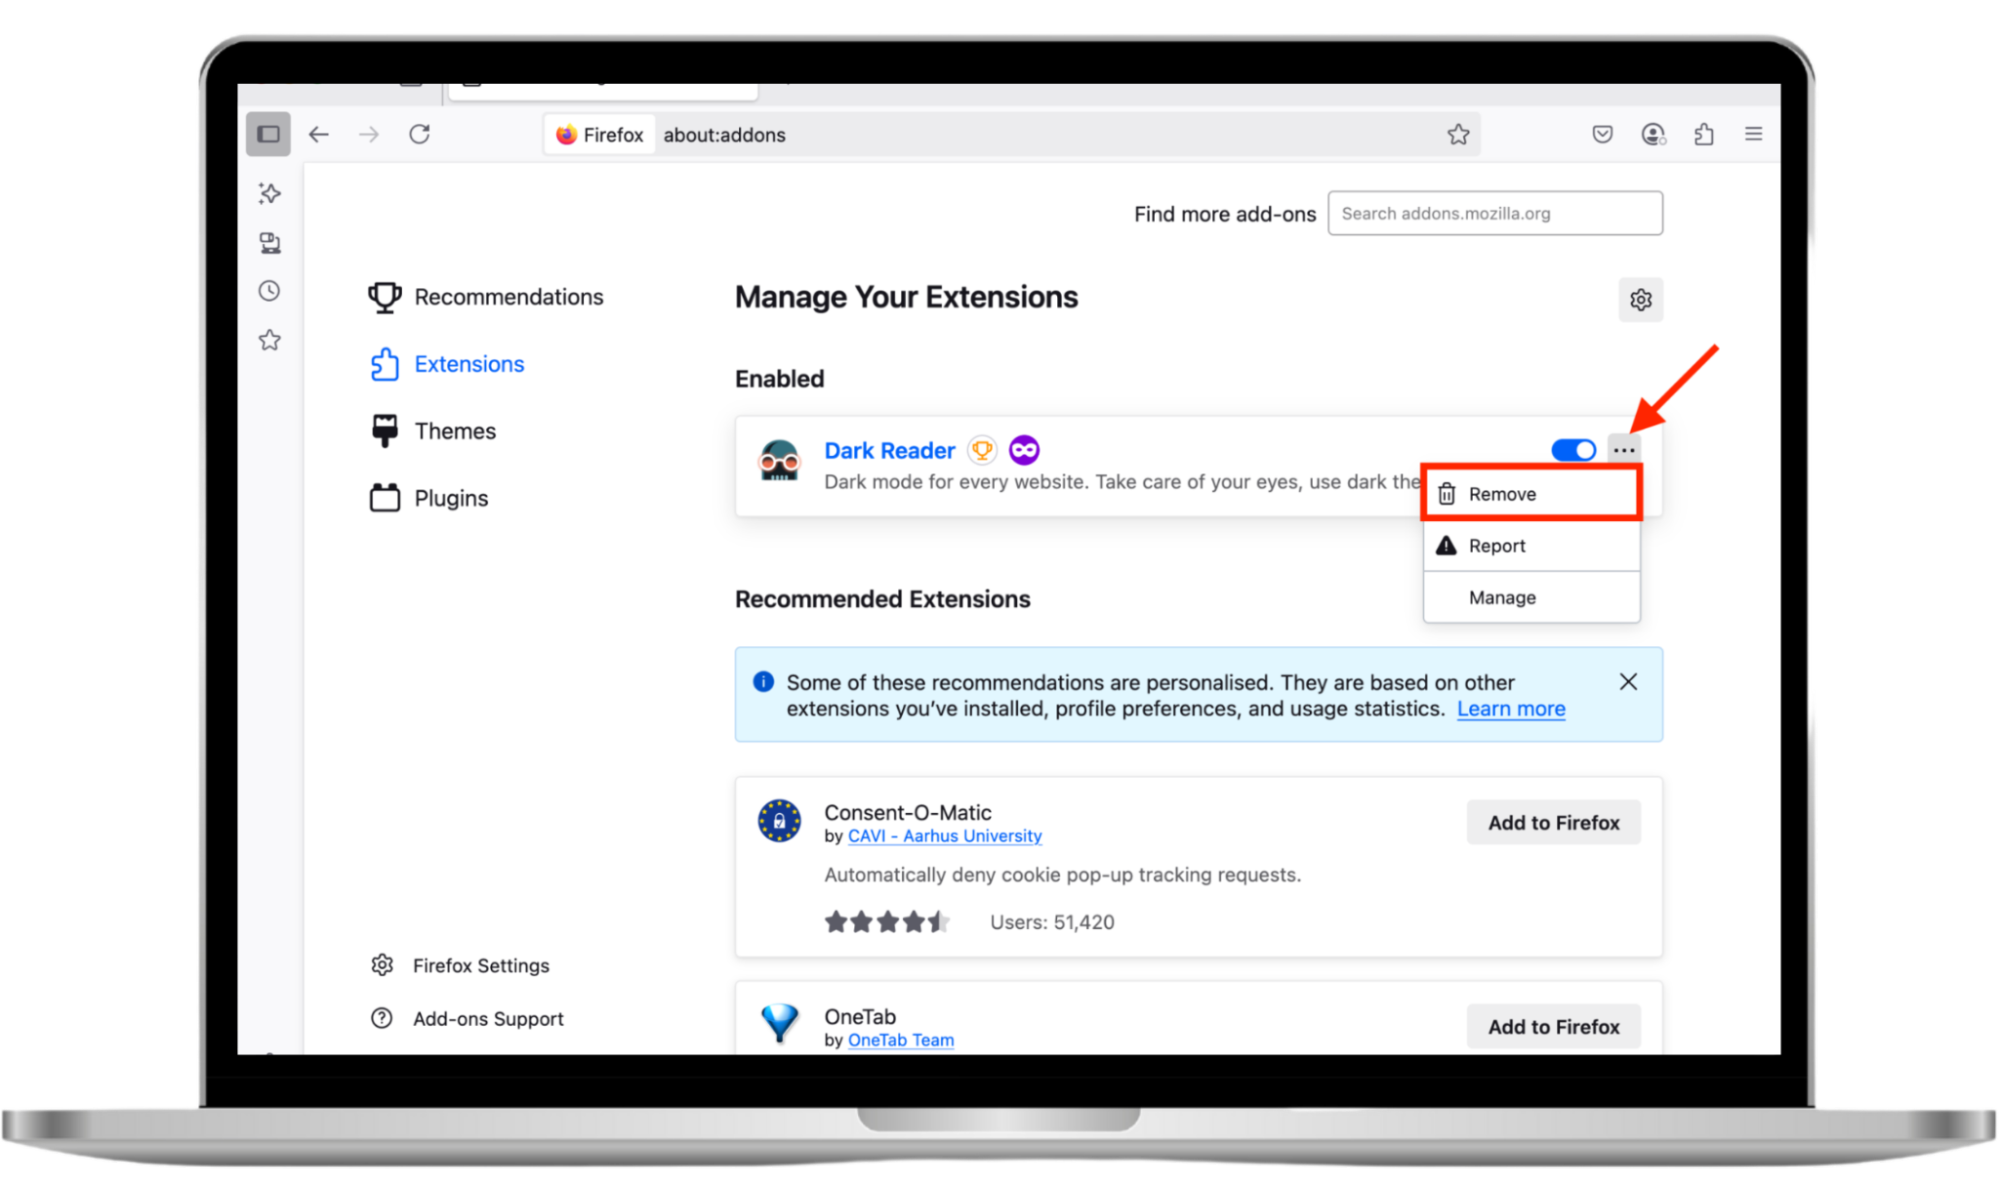
Task: Focus the Search addons.mozilla.org field
Action: coord(1494,213)
